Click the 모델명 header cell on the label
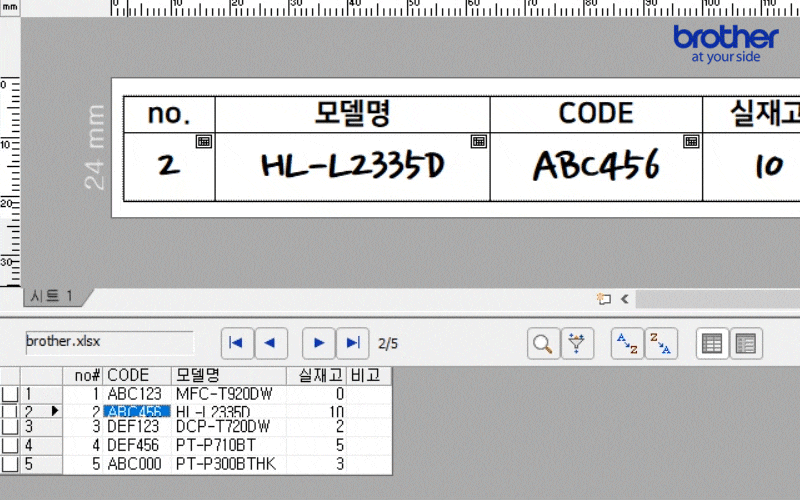 (353, 114)
